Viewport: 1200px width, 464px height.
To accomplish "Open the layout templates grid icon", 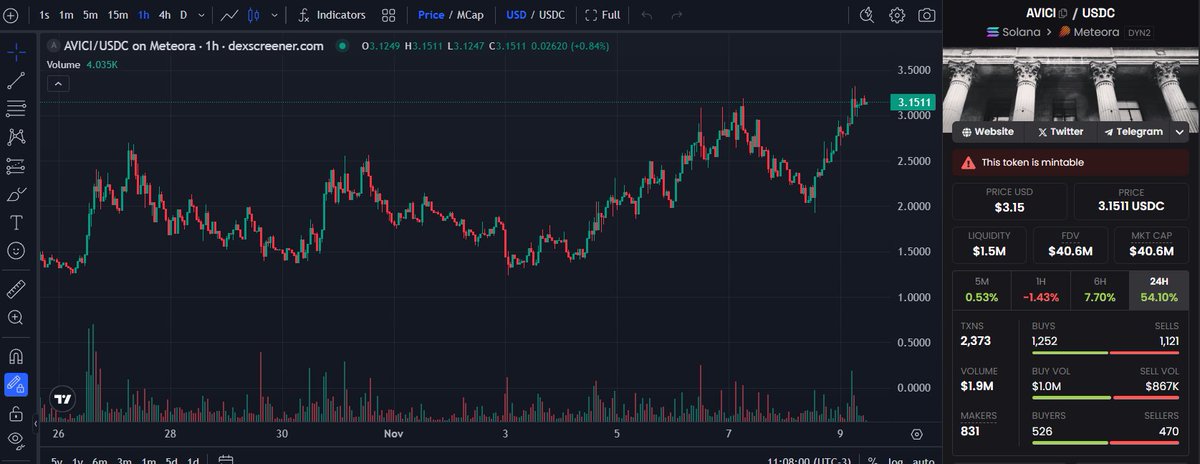I will tap(389, 15).
